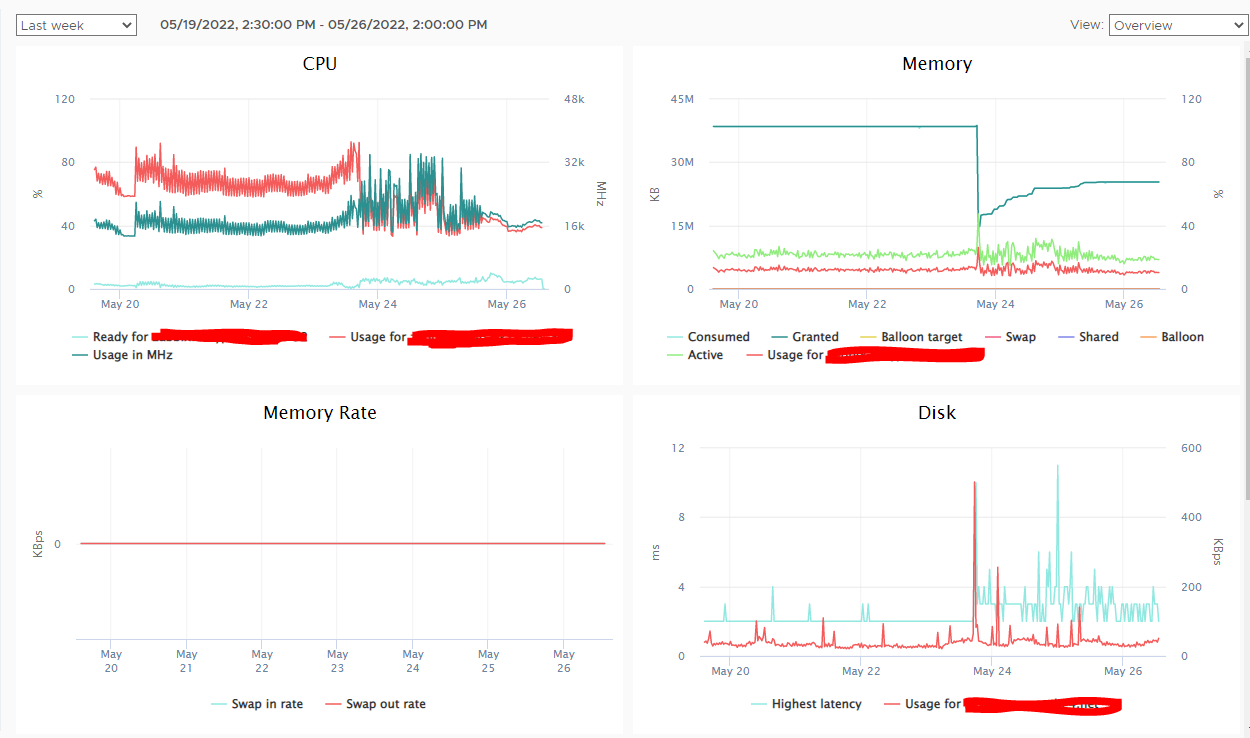Toggle Swap in rate legend entry
Screen dimensions: 1250x738
coord(257,704)
